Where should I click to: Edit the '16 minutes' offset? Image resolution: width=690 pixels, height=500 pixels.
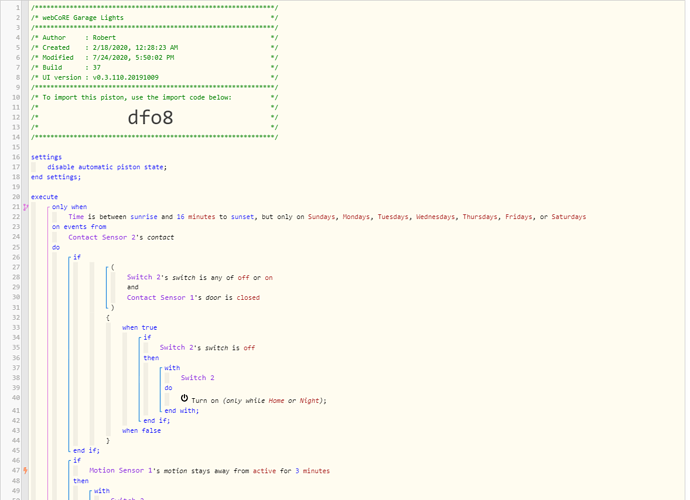196,217
